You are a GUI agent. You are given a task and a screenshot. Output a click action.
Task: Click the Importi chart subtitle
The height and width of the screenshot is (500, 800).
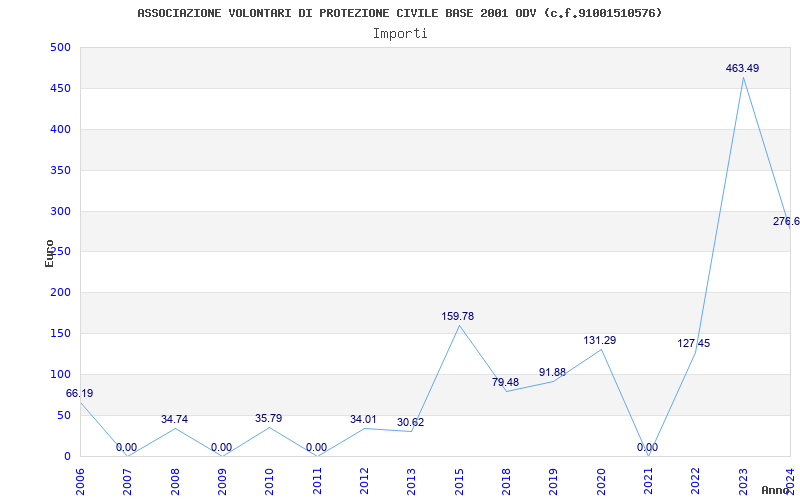(x=400, y=34)
